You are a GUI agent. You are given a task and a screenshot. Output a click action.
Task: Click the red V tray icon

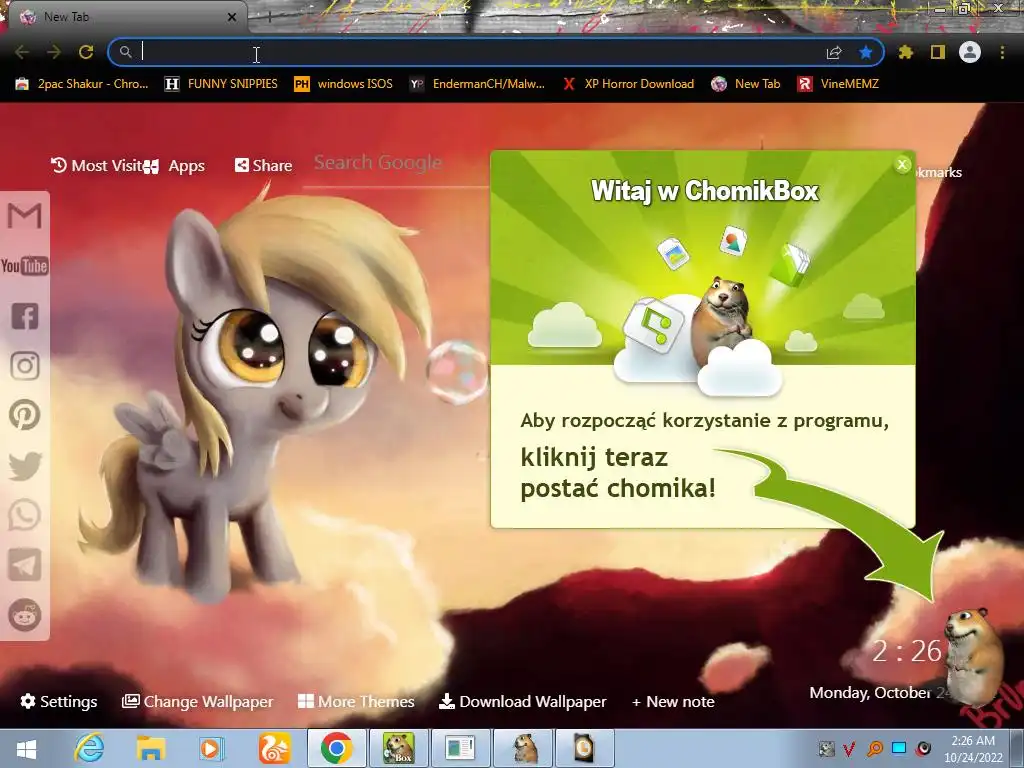pyautogui.click(x=850, y=748)
